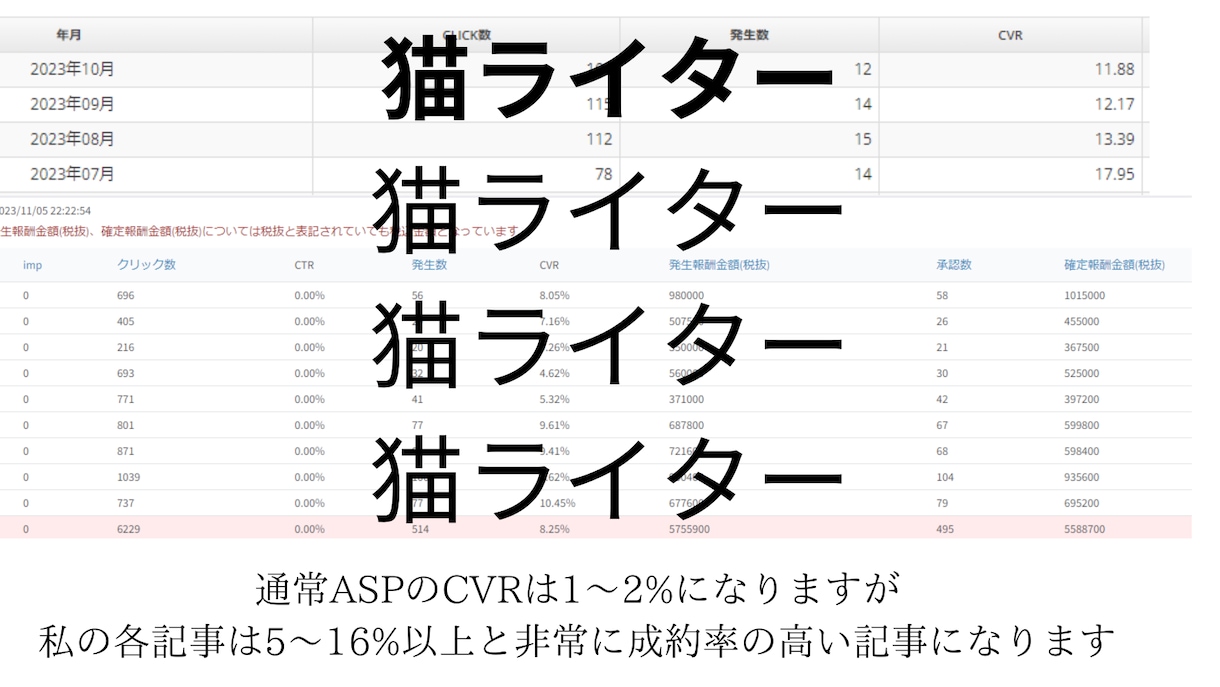Click the 771 クリック数 cell
This screenshot has width=1220, height=687.
(125, 400)
